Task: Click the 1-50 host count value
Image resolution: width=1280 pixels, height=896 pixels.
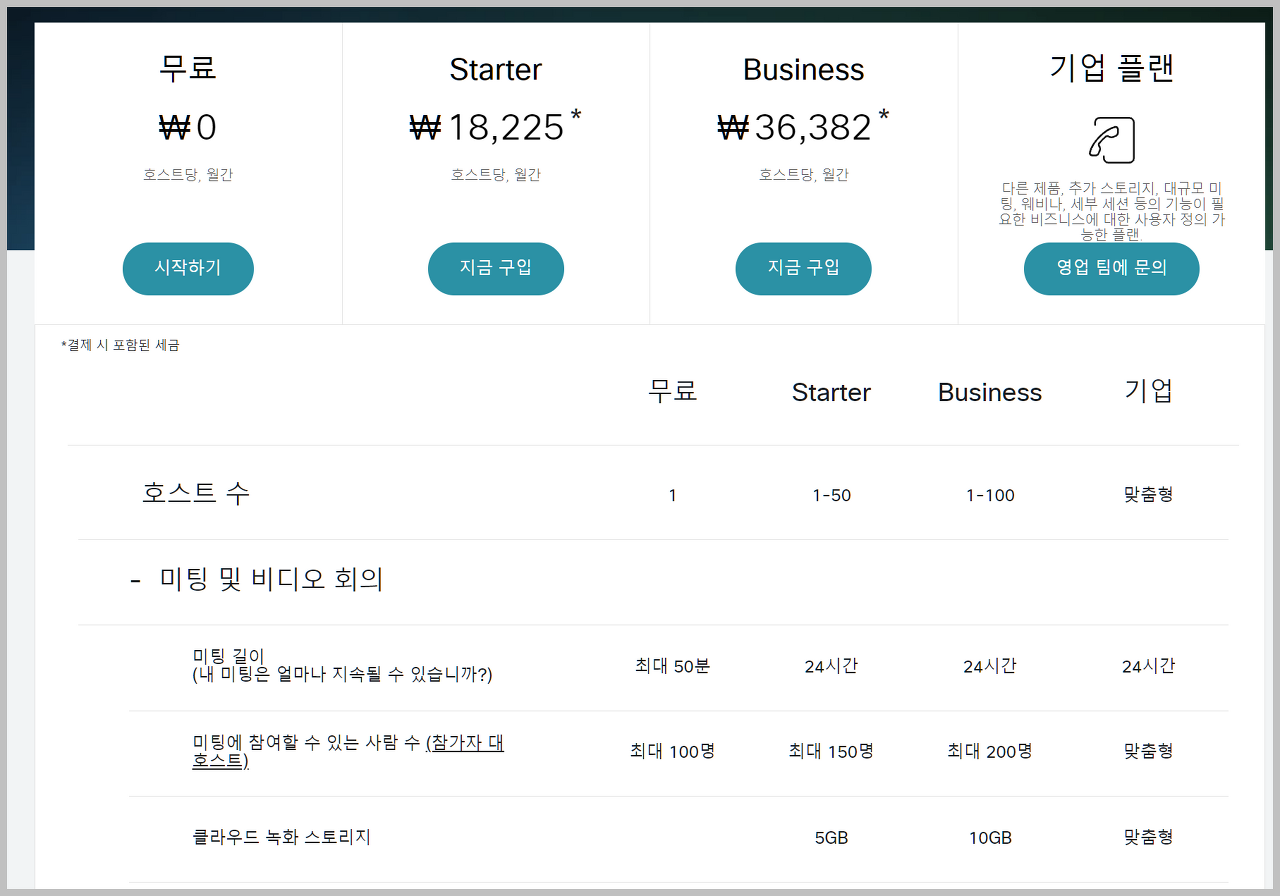Action: point(831,495)
